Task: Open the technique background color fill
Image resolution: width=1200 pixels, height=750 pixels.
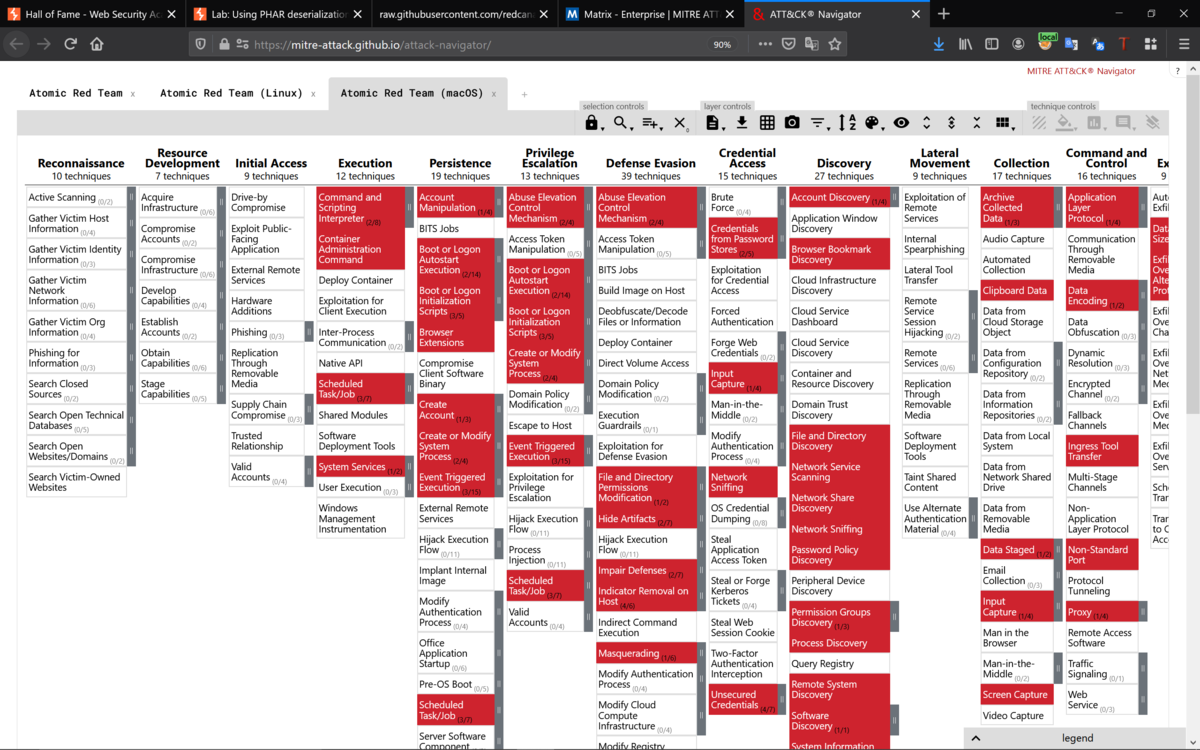Action: (1067, 123)
